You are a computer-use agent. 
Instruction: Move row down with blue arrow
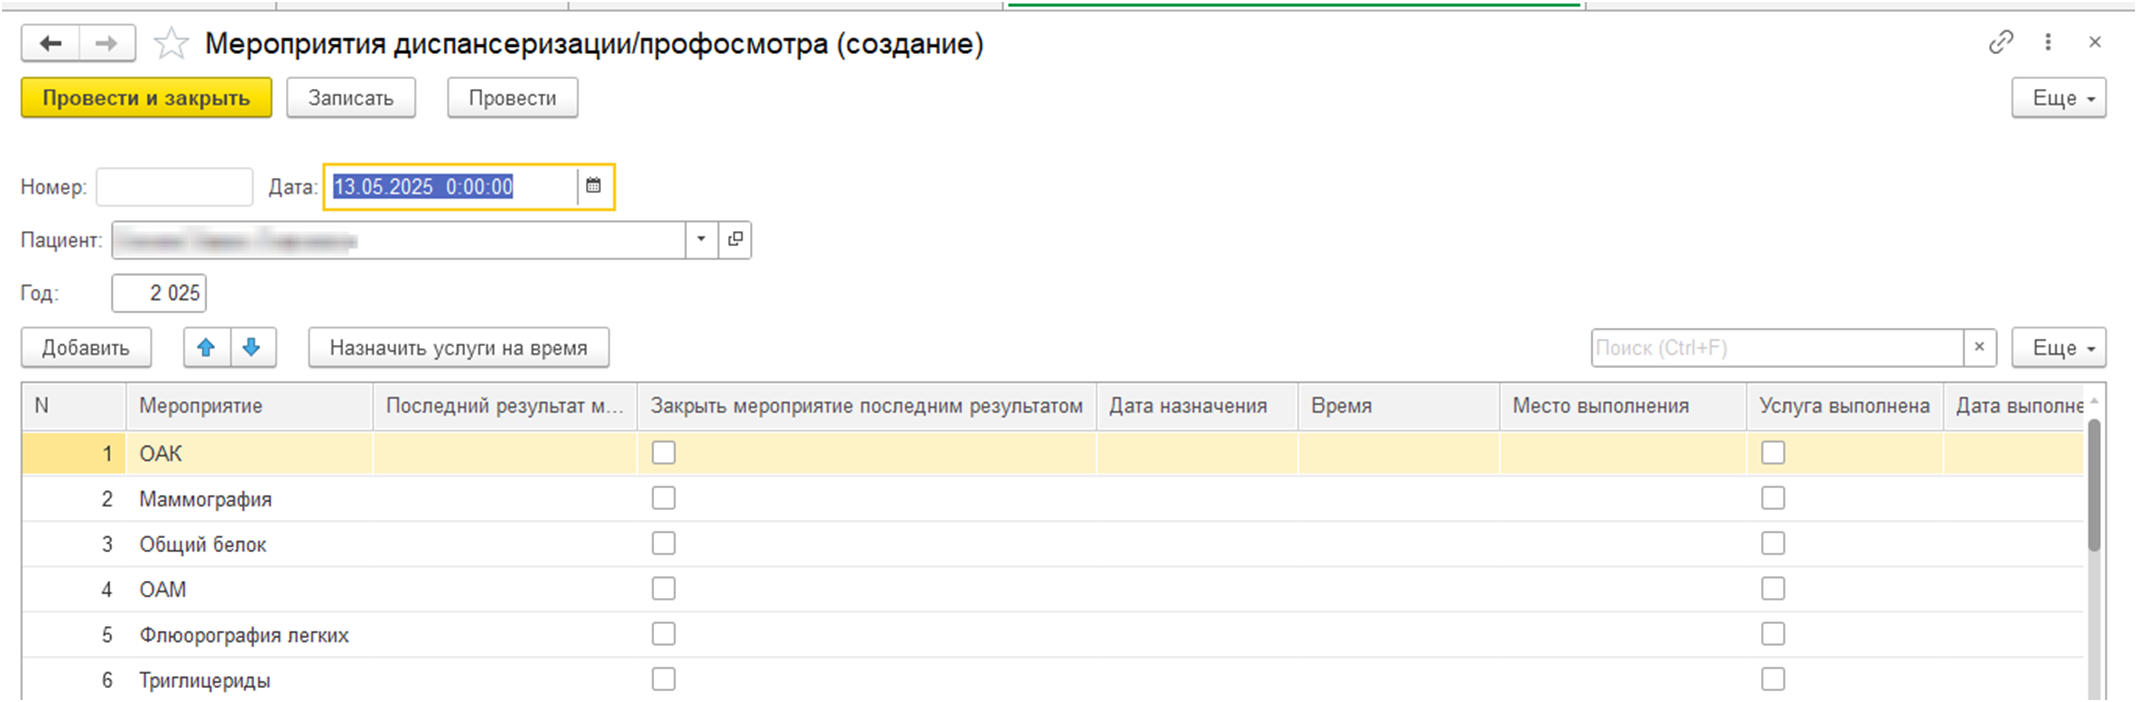[x=252, y=348]
